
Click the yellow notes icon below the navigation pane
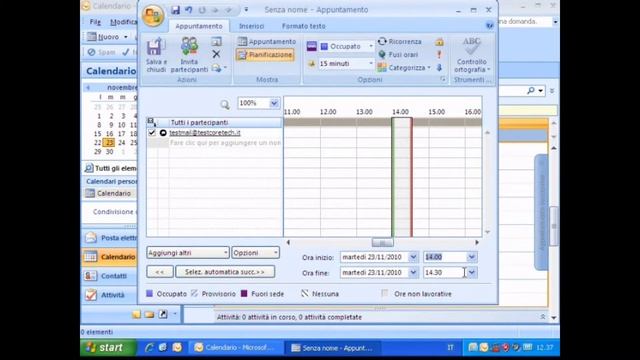(136, 314)
